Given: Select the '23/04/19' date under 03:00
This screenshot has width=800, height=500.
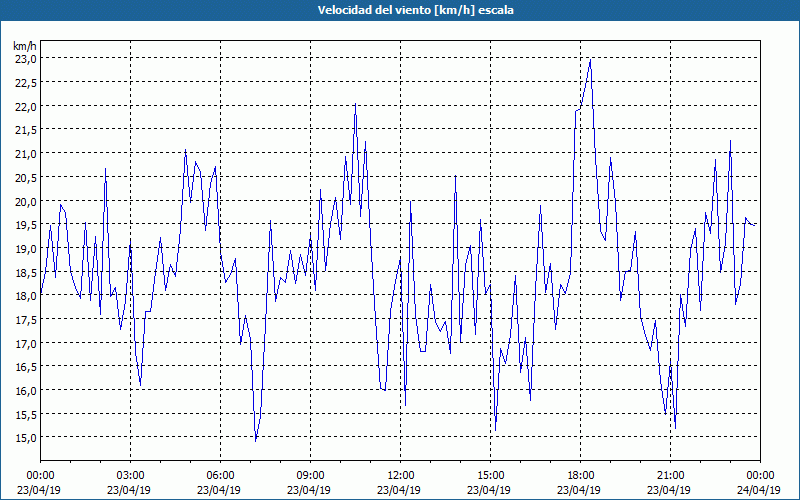Looking at the screenshot, I should click(129, 490).
